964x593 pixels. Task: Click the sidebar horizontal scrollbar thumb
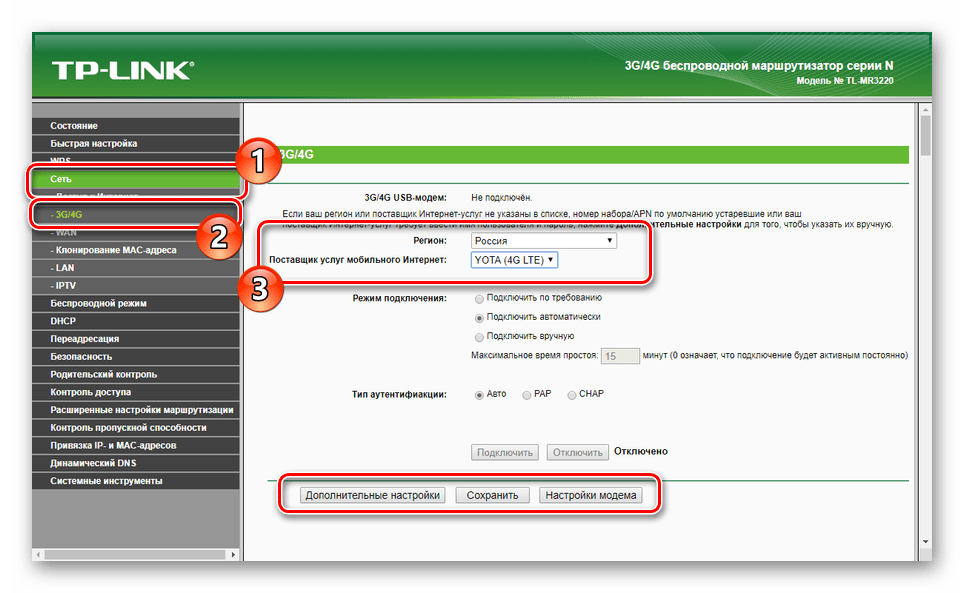(x=135, y=554)
